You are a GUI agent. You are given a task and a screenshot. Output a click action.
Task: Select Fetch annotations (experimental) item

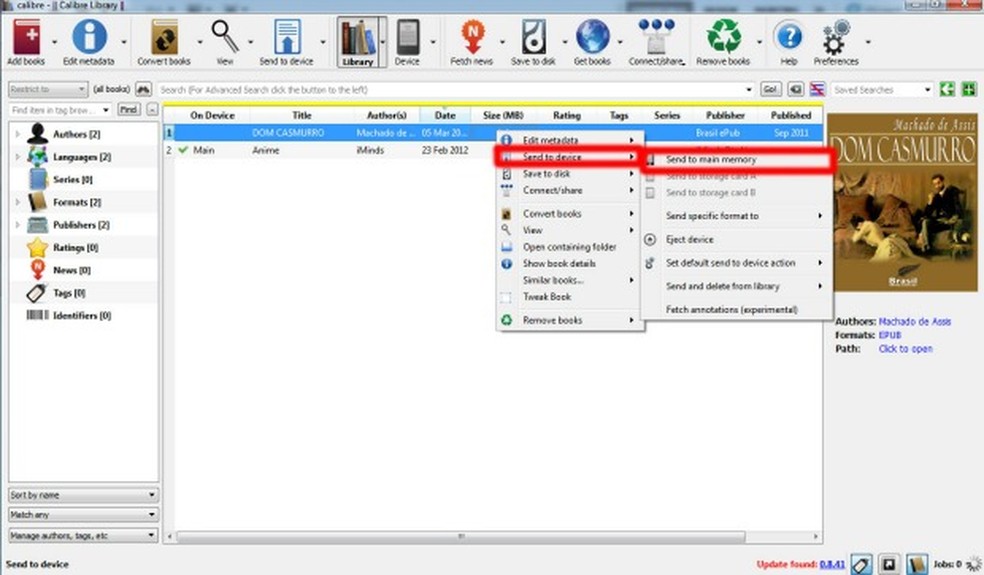pyautogui.click(x=736, y=309)
